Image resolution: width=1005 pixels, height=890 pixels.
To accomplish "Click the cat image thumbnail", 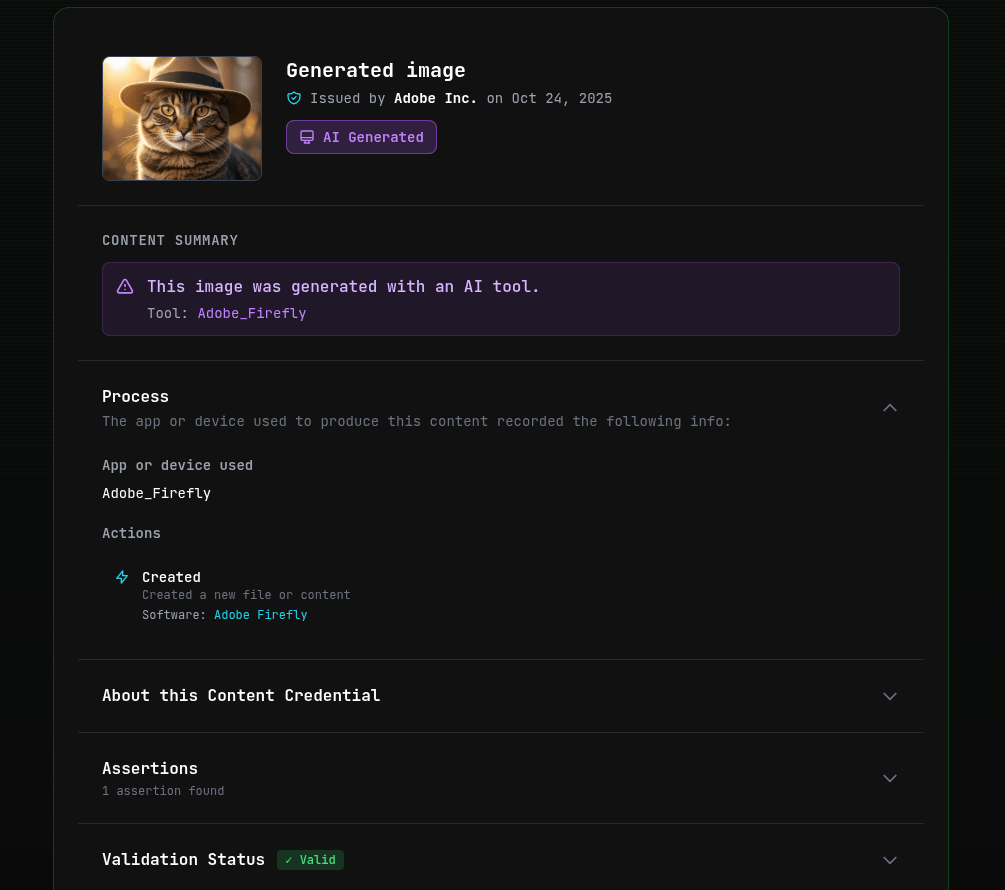I will tap(182, 118).
